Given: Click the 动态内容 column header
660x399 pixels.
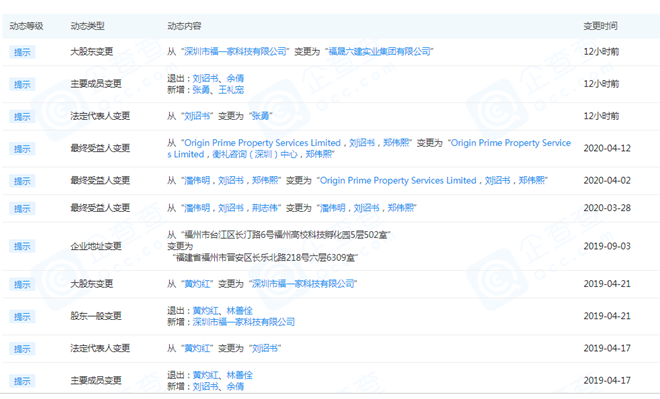Looking at the screenshot, I should [184, 26].
